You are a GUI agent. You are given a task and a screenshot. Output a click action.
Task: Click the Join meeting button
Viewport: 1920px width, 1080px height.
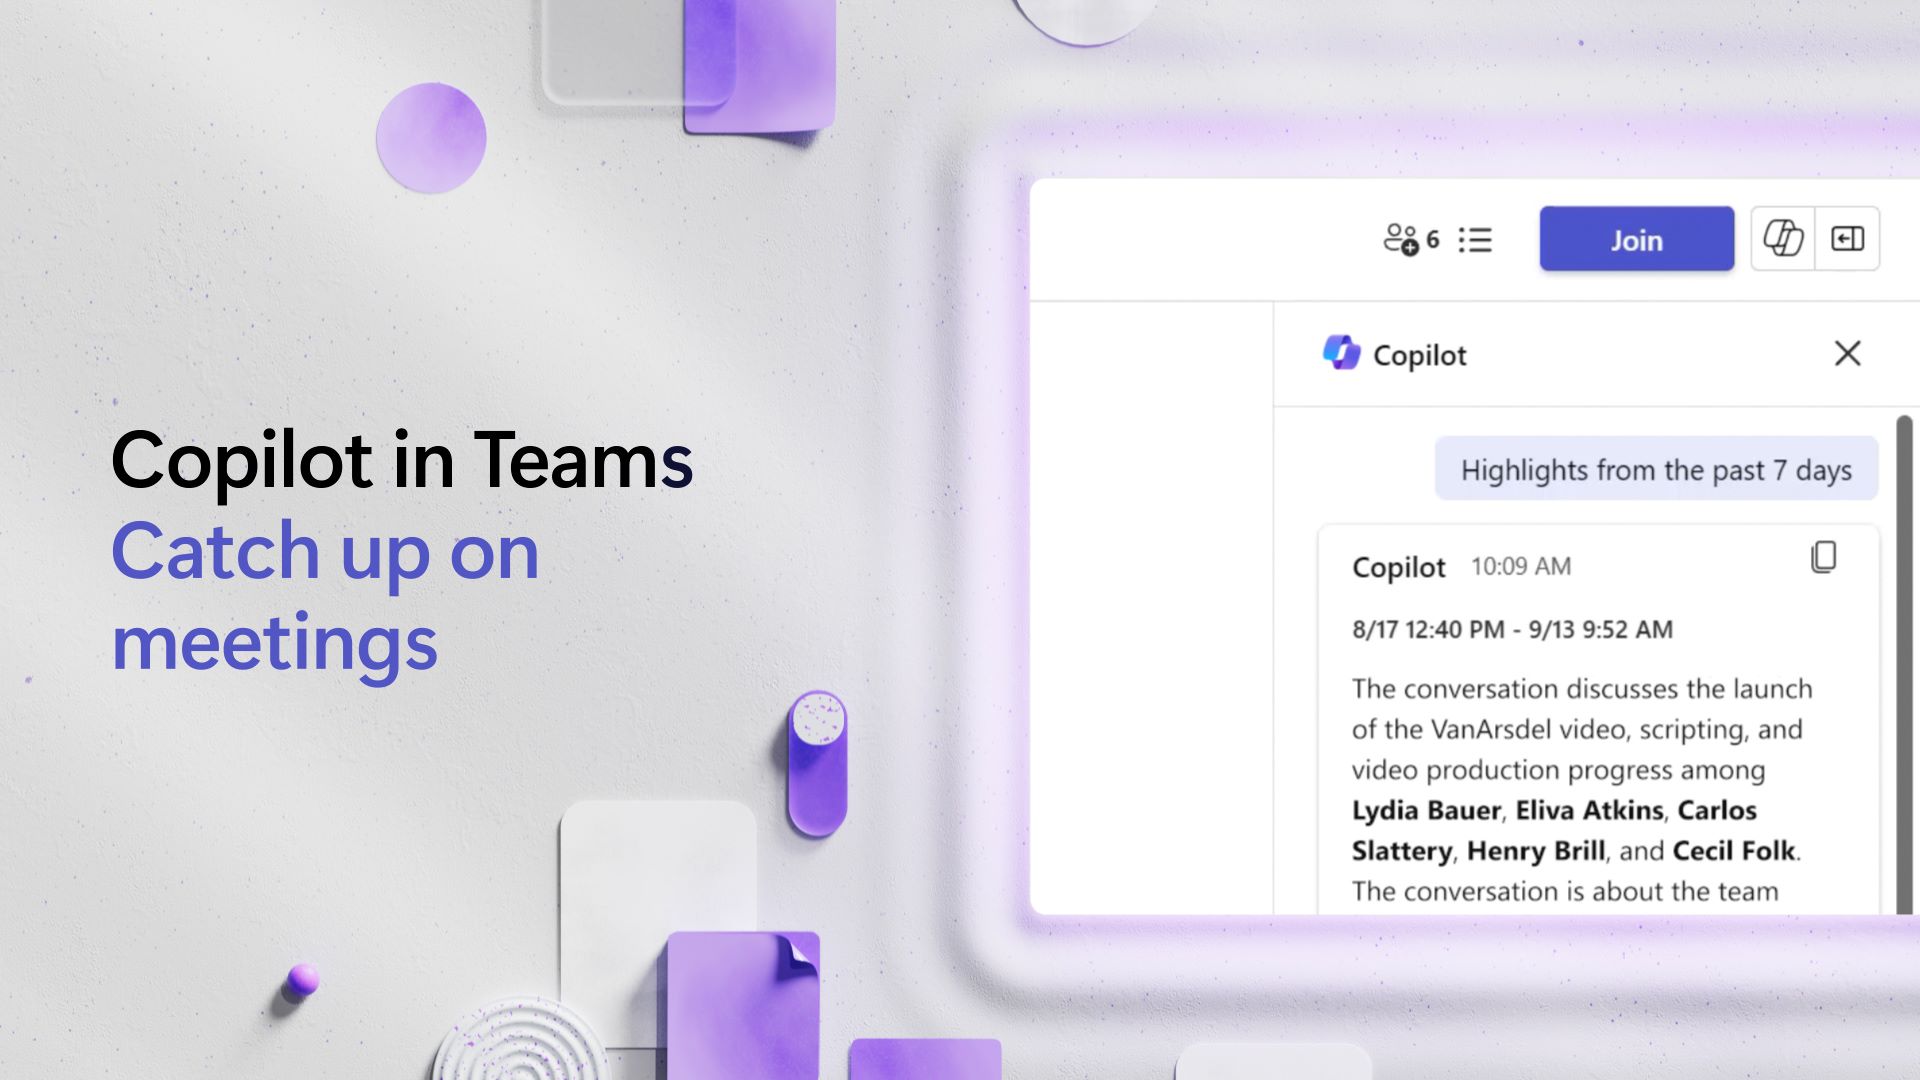[x=1636, y=239]
